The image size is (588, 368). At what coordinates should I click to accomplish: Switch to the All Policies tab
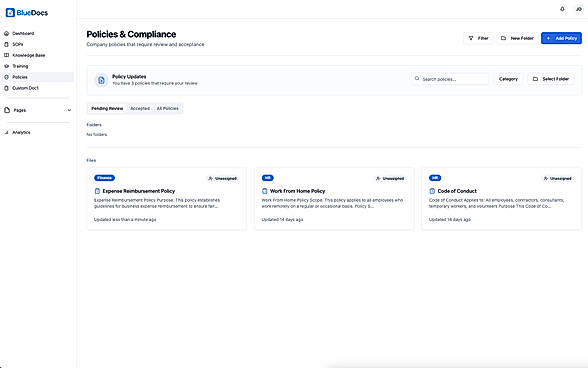(167, 108)
